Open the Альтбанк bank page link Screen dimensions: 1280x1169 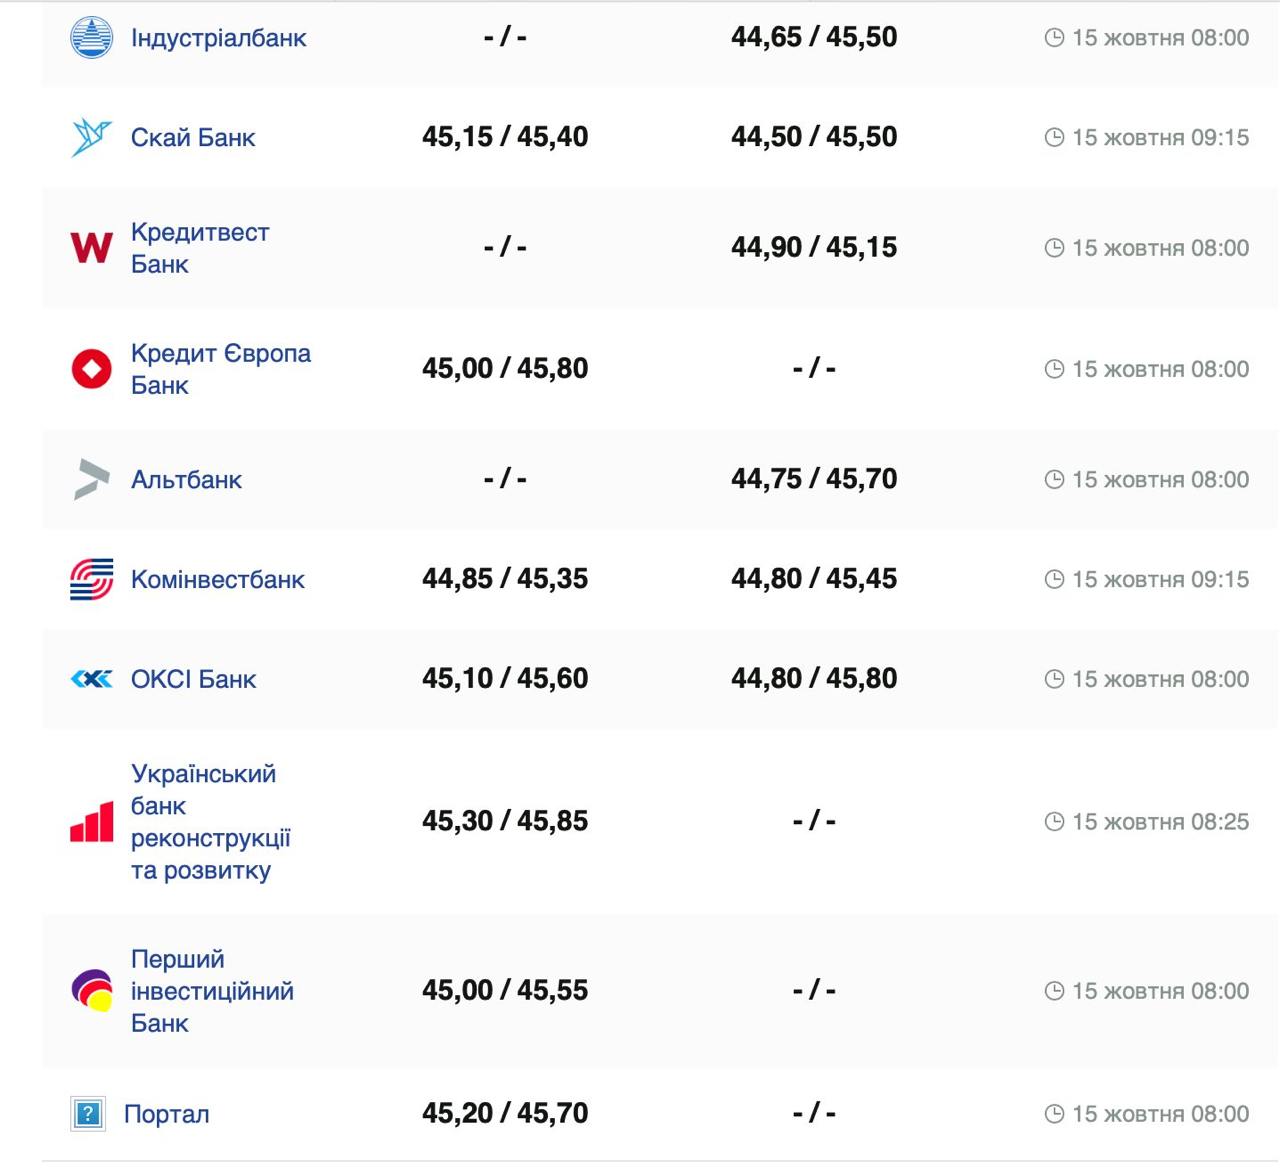pos(186,480)
